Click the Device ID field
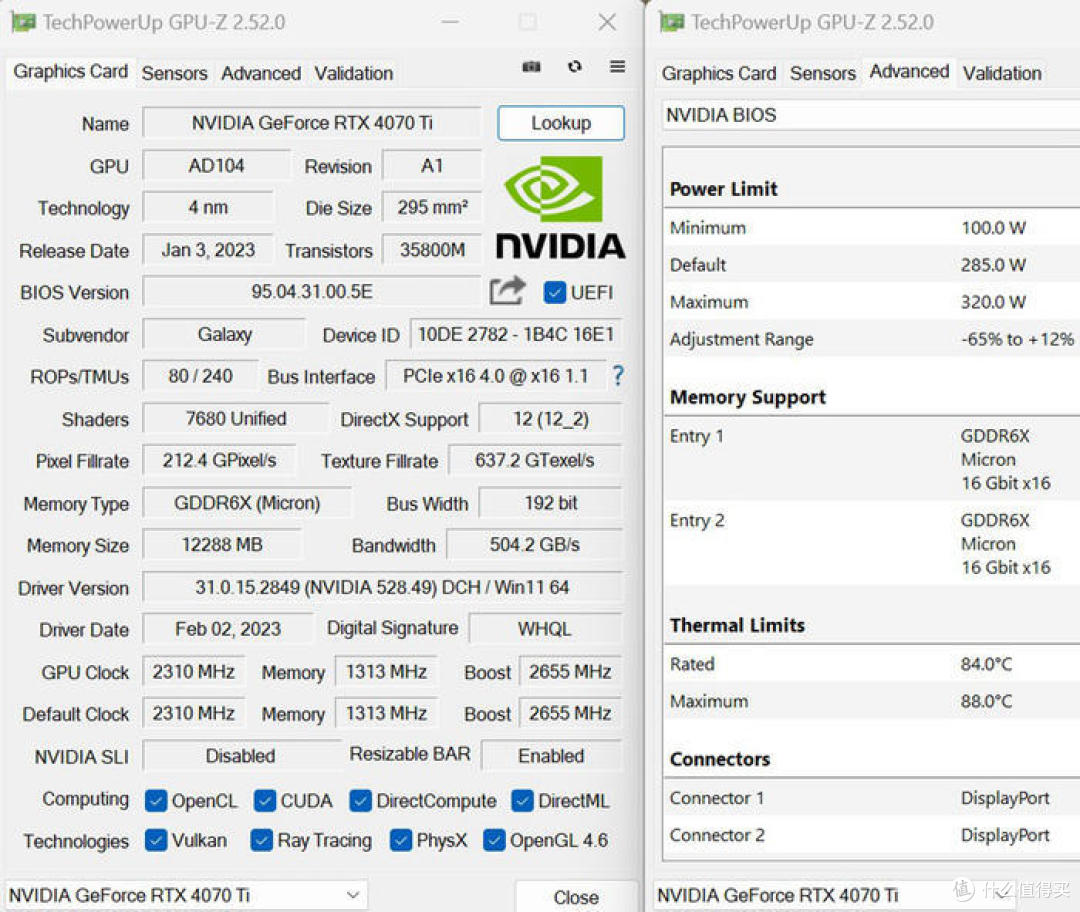 [516, 334]
